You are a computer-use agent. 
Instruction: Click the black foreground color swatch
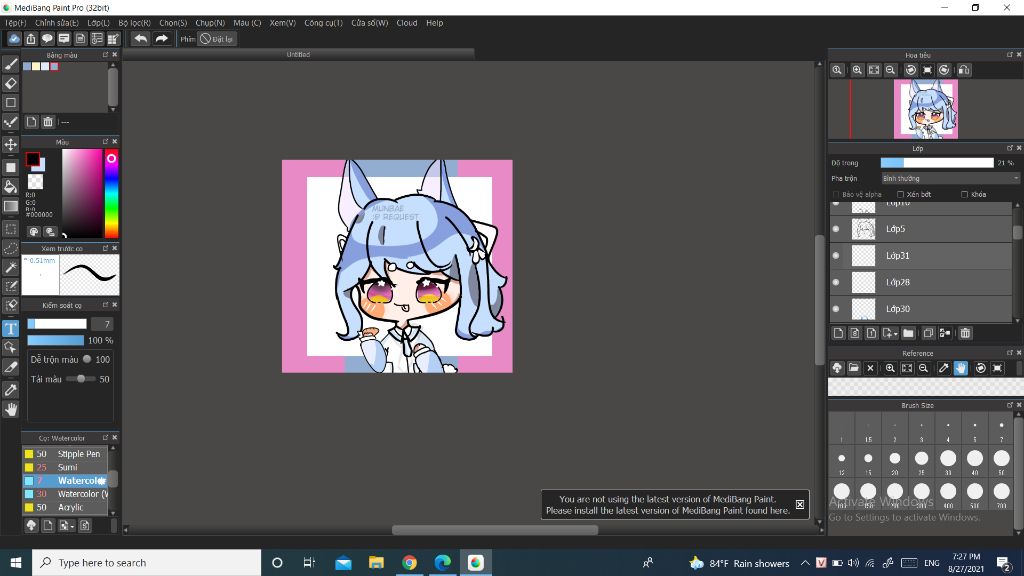tap(32, 159)
